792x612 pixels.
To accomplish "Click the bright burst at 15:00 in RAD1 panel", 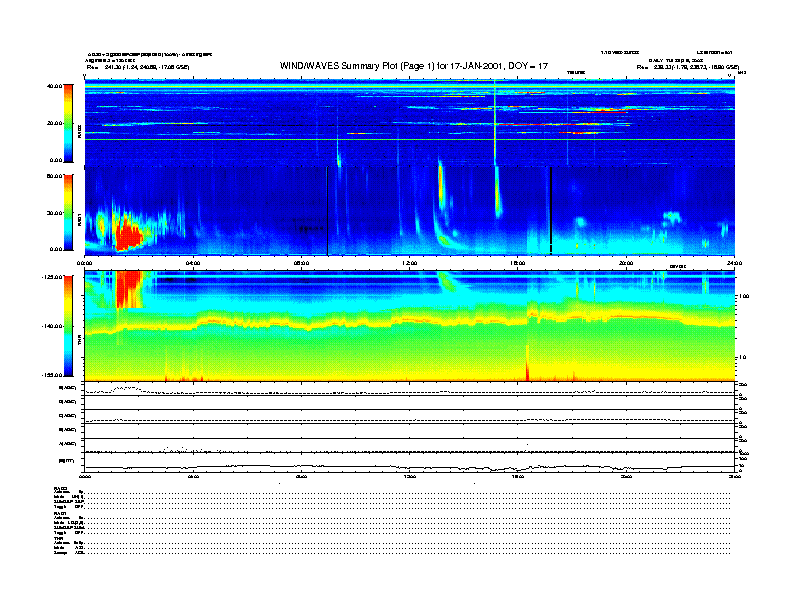I will [498, 192].
